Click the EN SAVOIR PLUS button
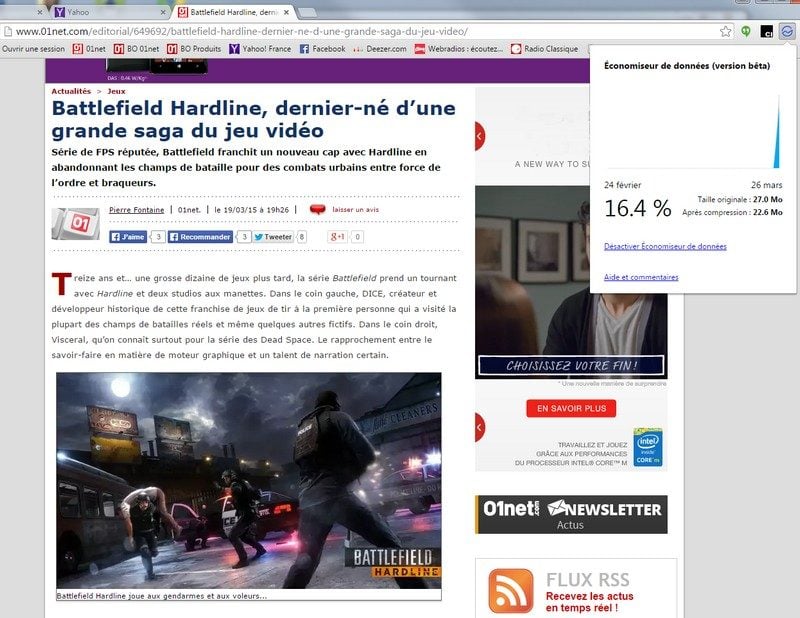 pyautogui.click(x=571, y=408)
